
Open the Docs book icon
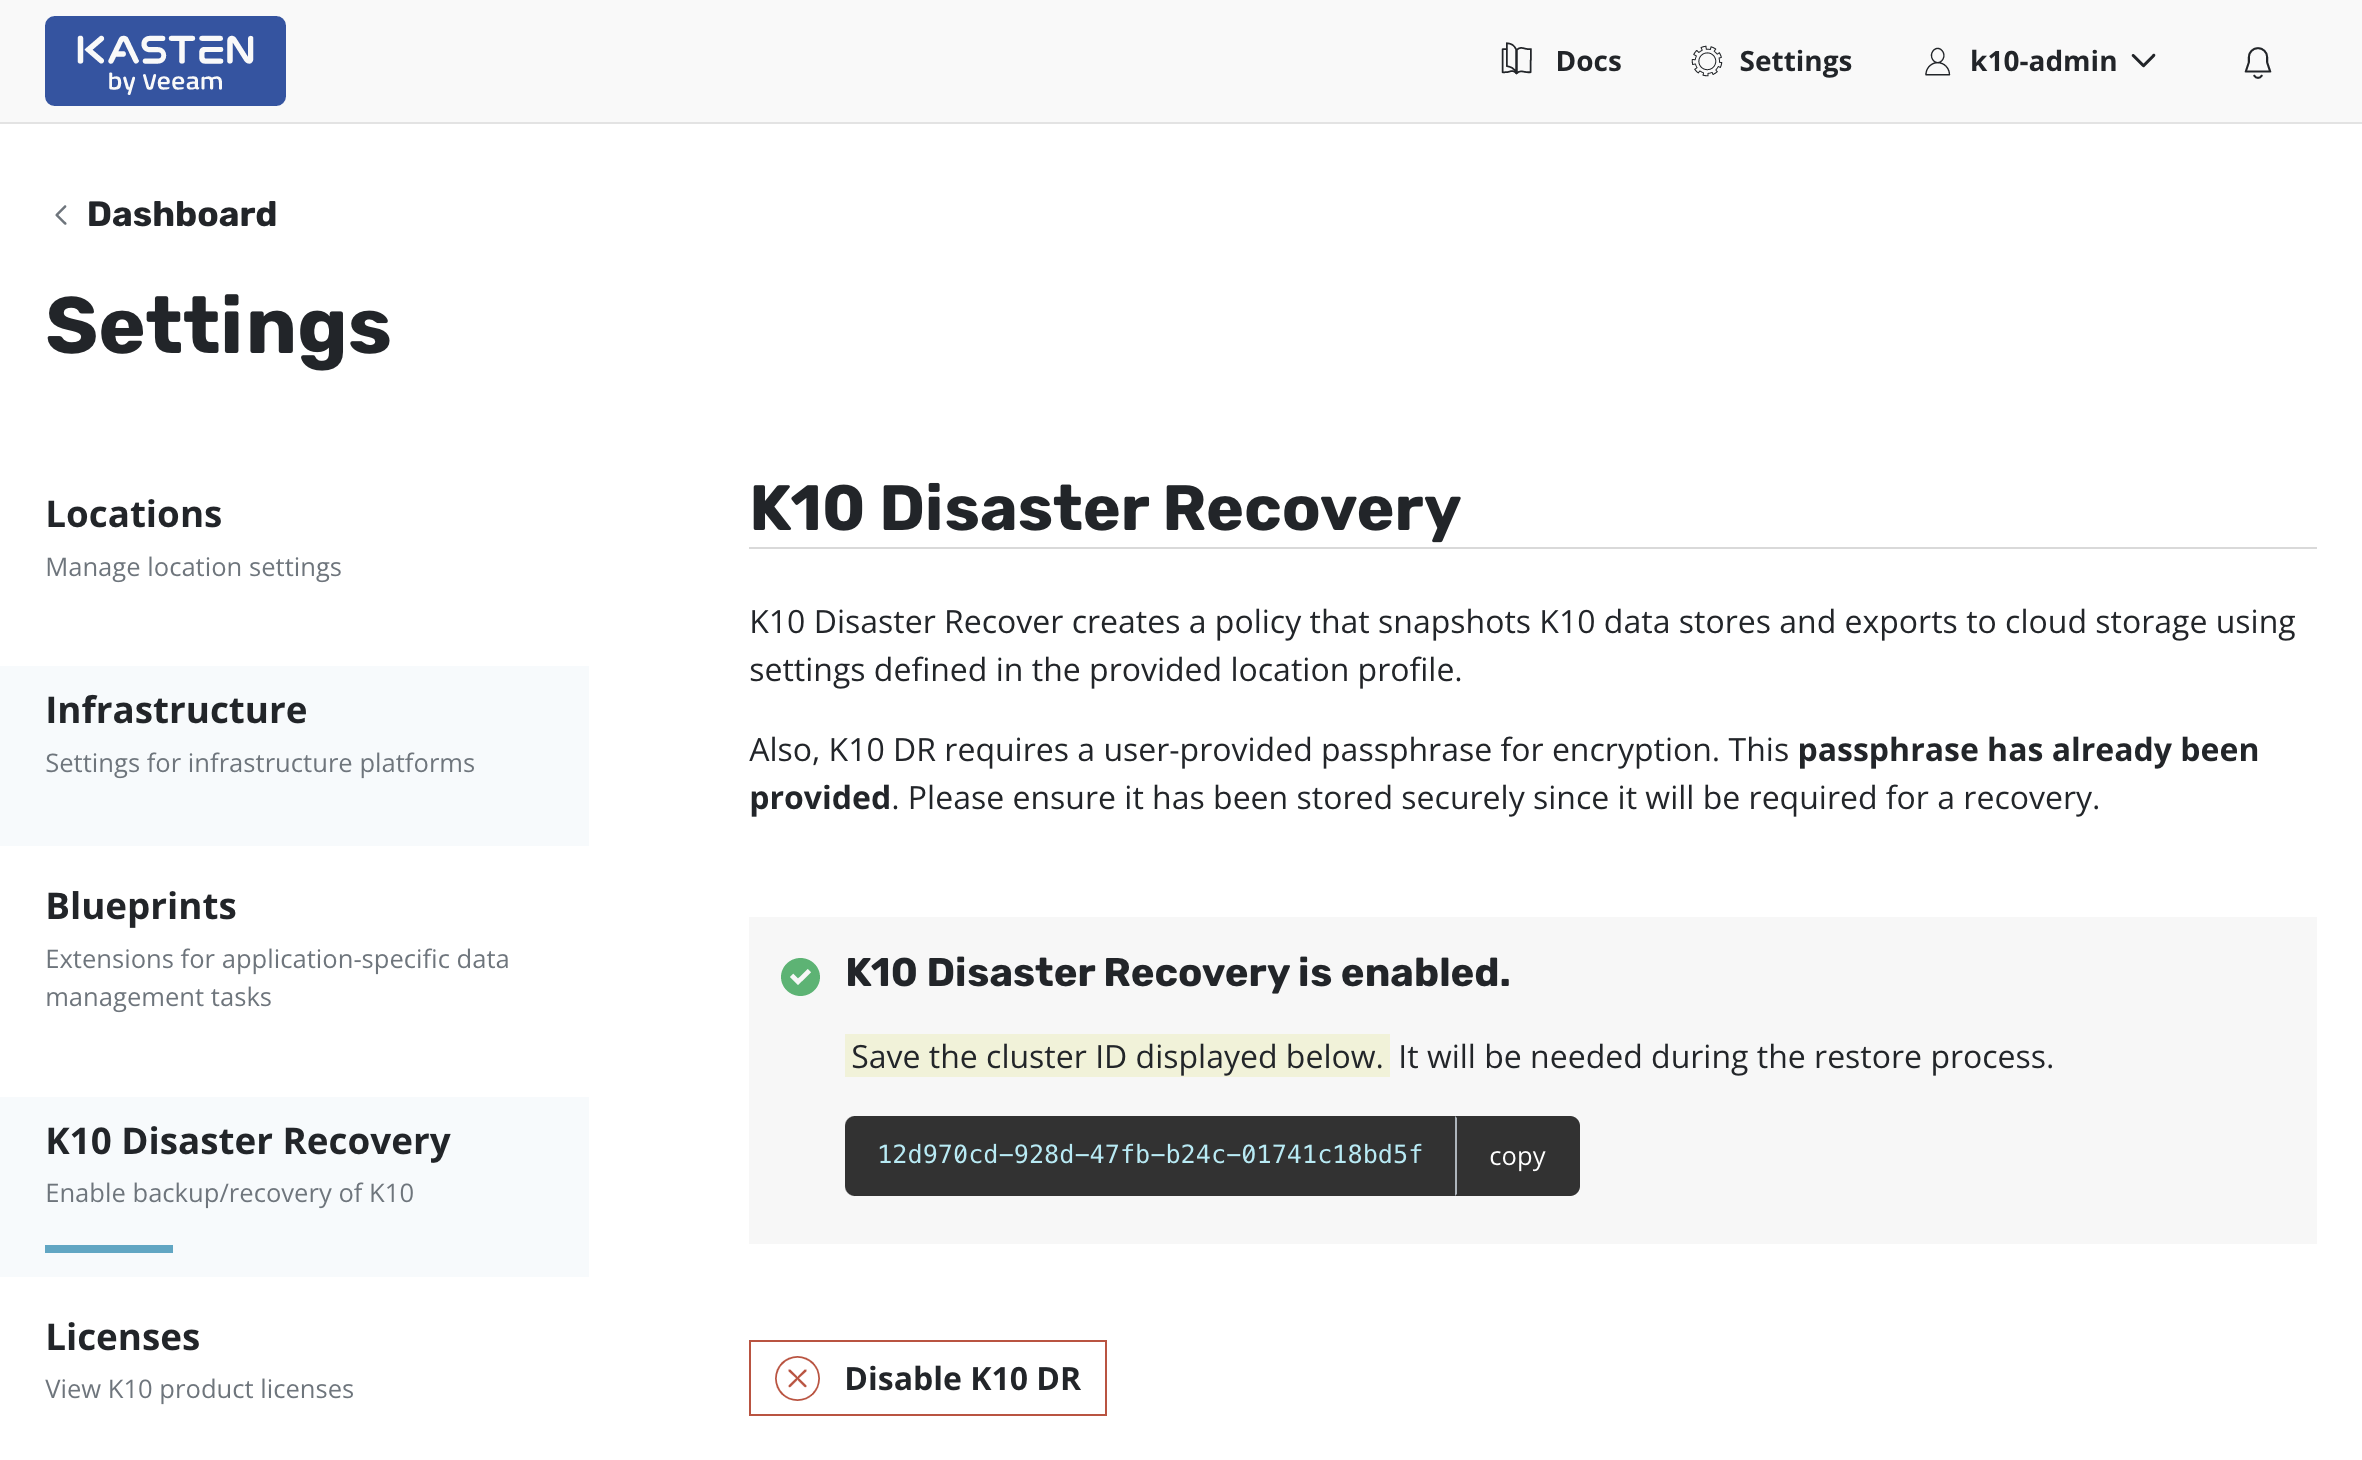1516,61
